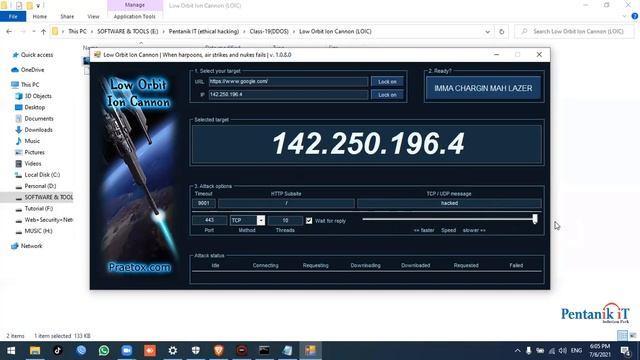Go up one folder level arrow
The image size is (640, 360).
(x=43, y=31)
